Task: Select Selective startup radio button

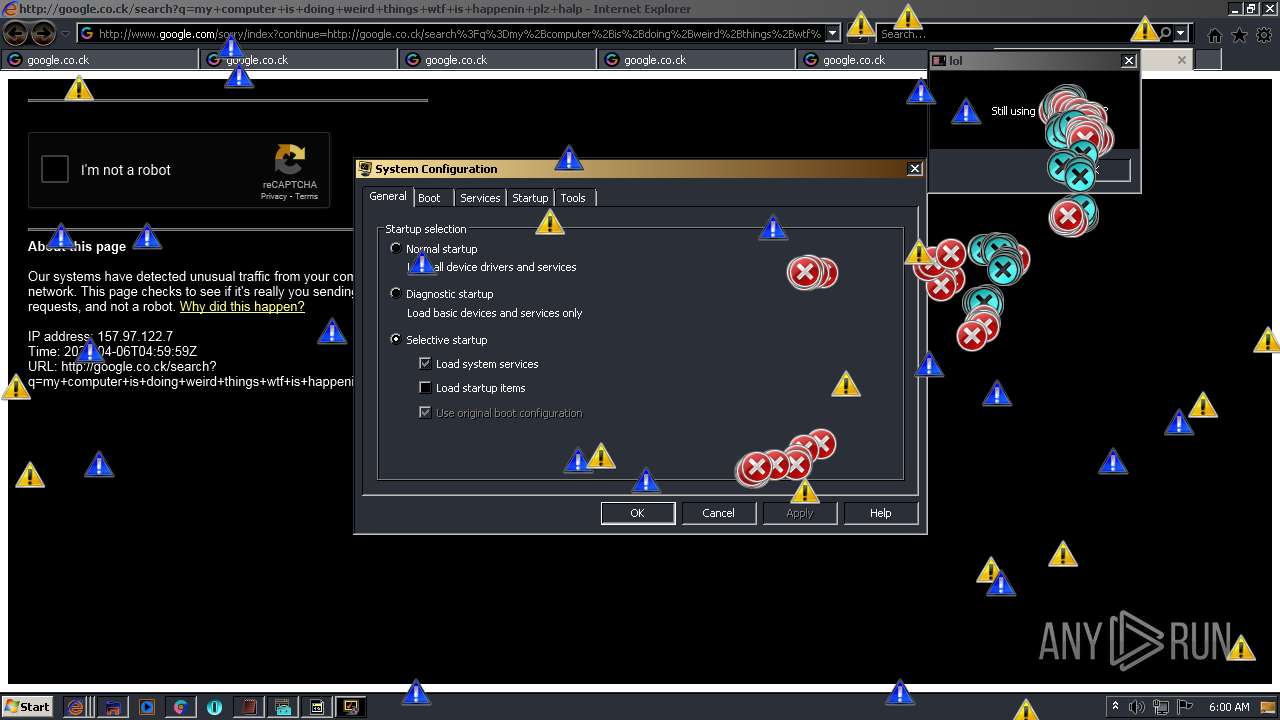Action: 396,340
